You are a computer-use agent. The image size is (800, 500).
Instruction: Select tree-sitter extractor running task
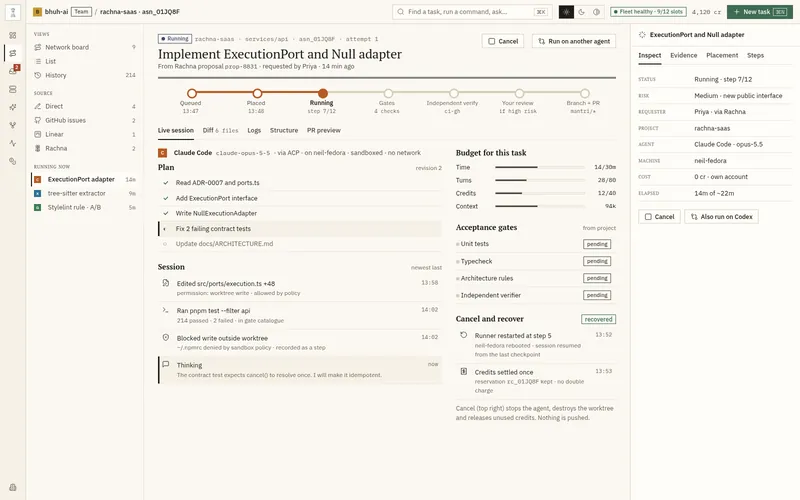point(85,193)
